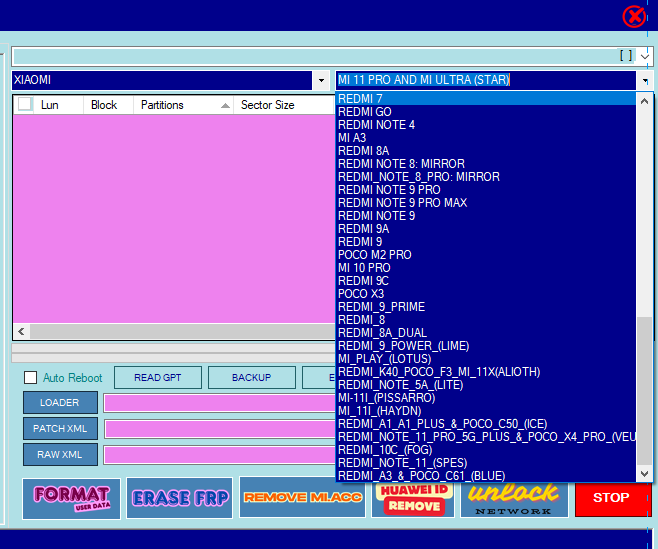Click the raw XML path field

(220, 455)
